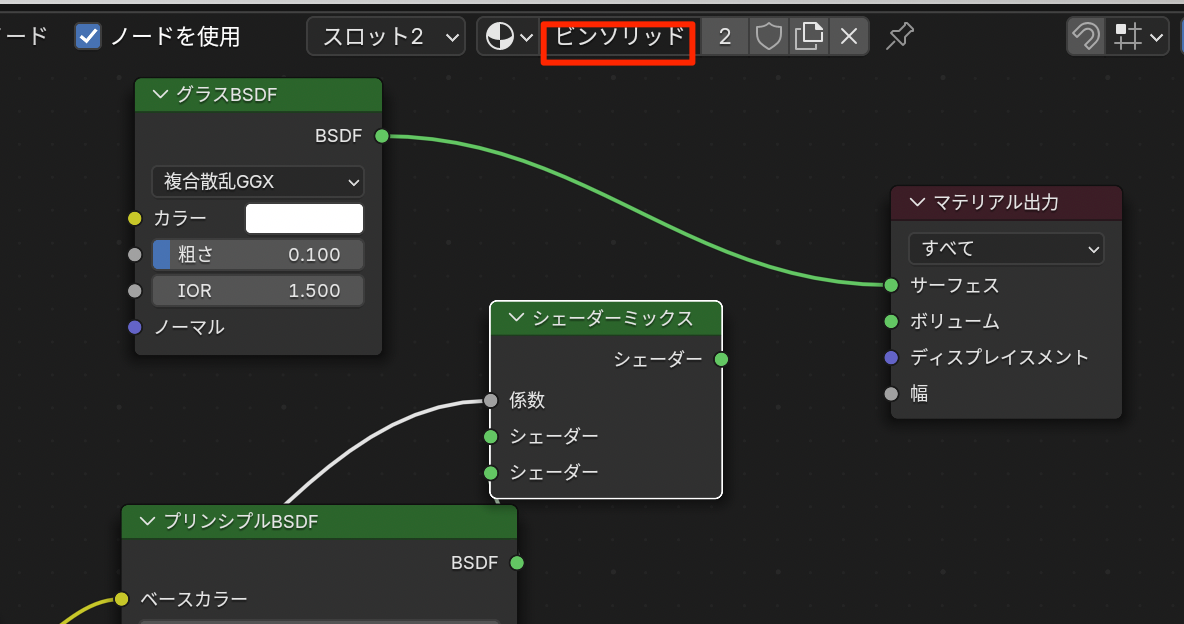1184x624 pixels.
Task: Unlink the material with X icon
Action: pyautogui.click(x=849, y=38)
